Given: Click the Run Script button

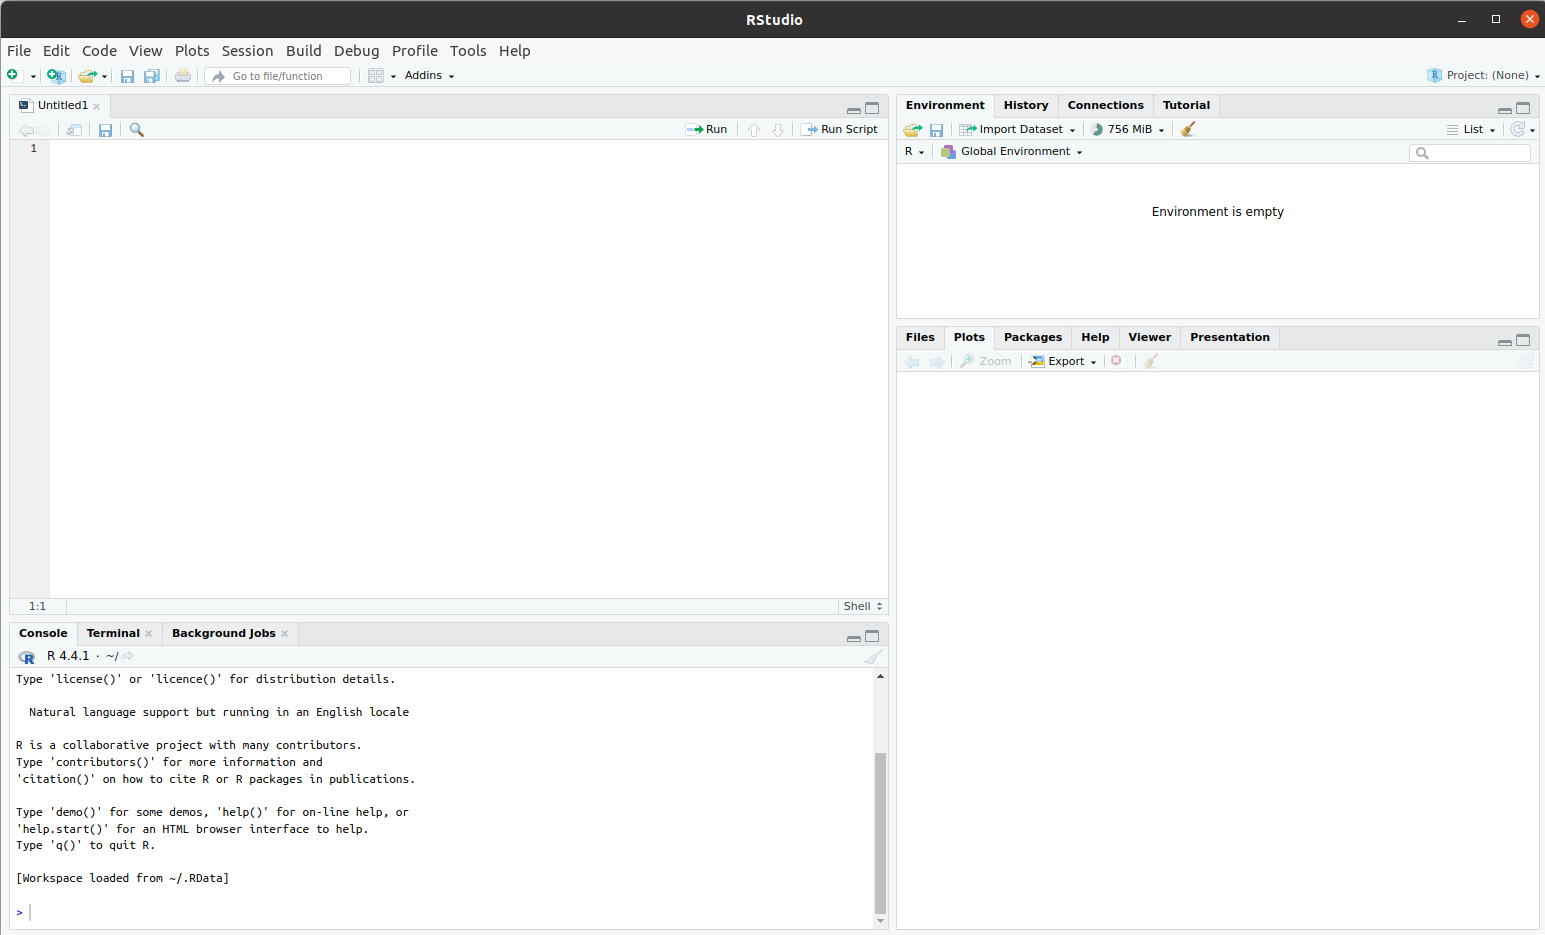Looking at the screenshot, I should (839, 129).
